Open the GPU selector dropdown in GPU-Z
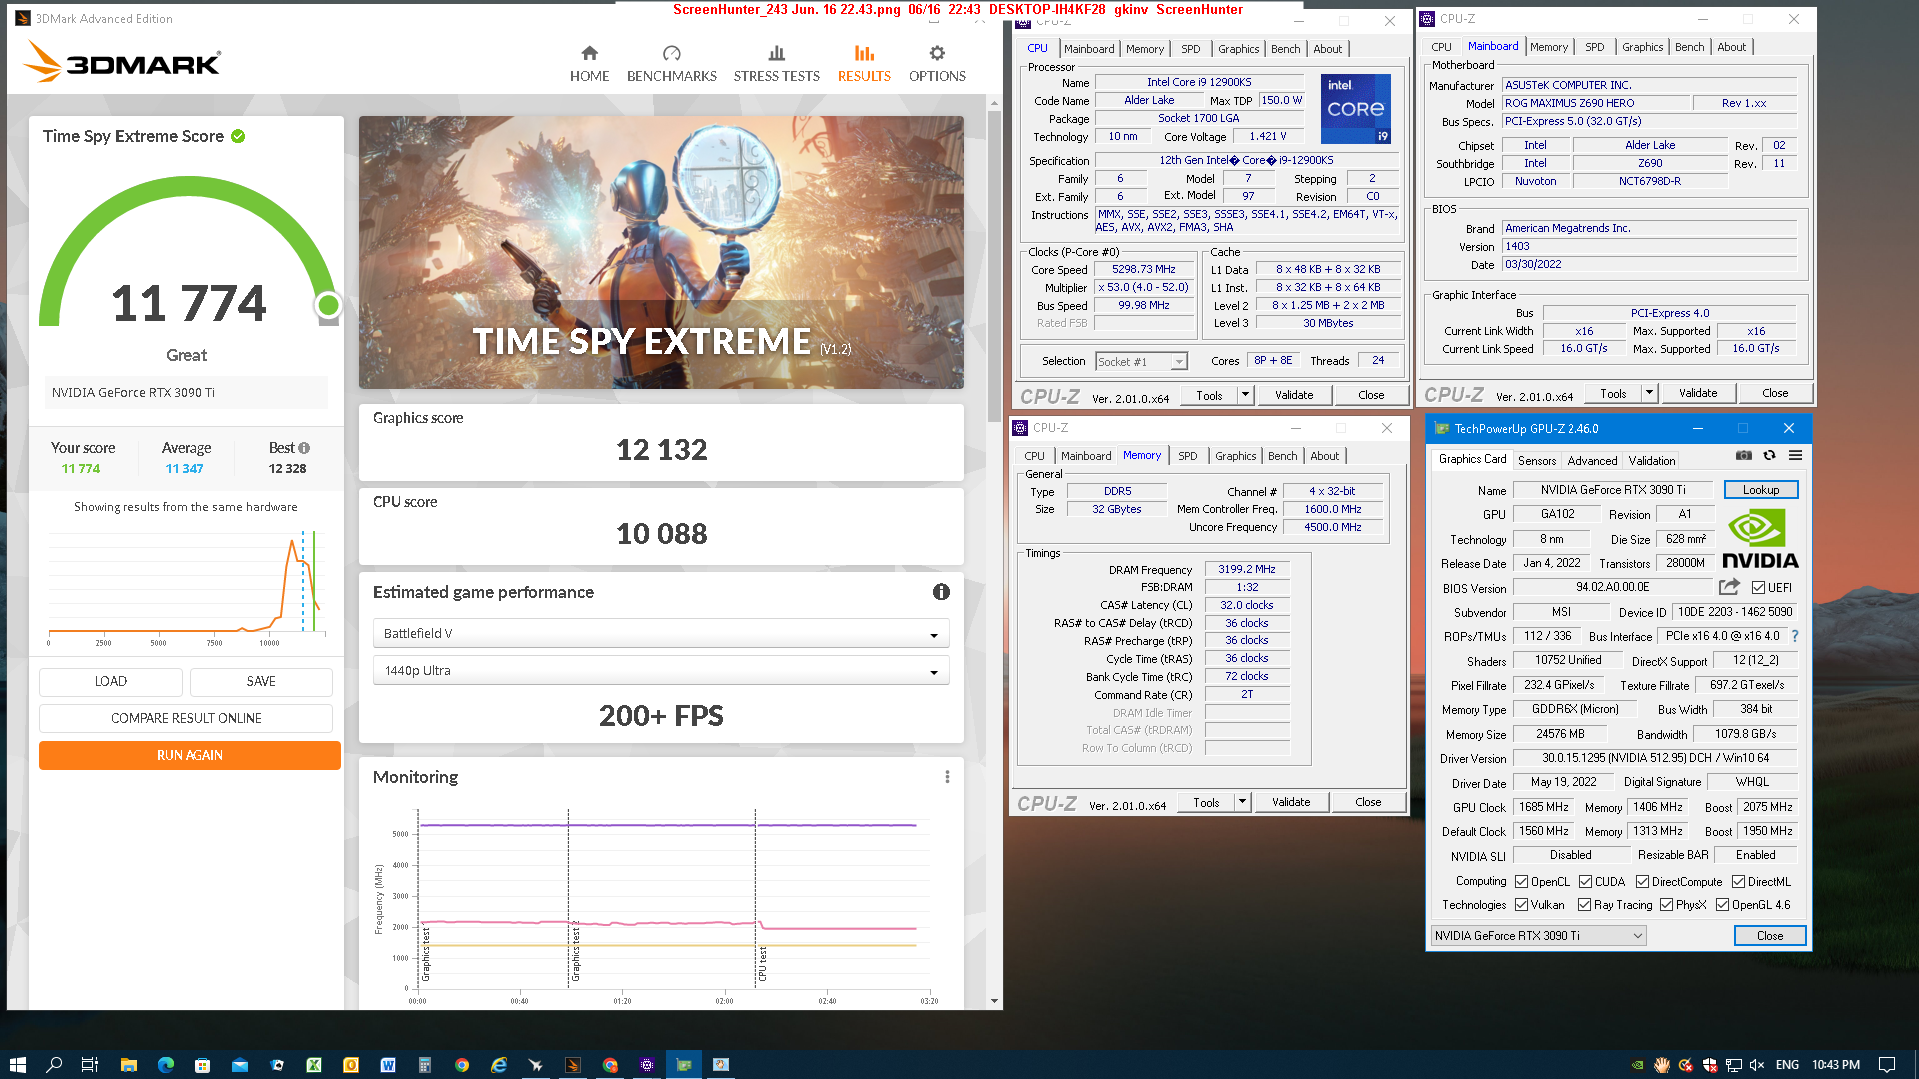 point(1538,936)
